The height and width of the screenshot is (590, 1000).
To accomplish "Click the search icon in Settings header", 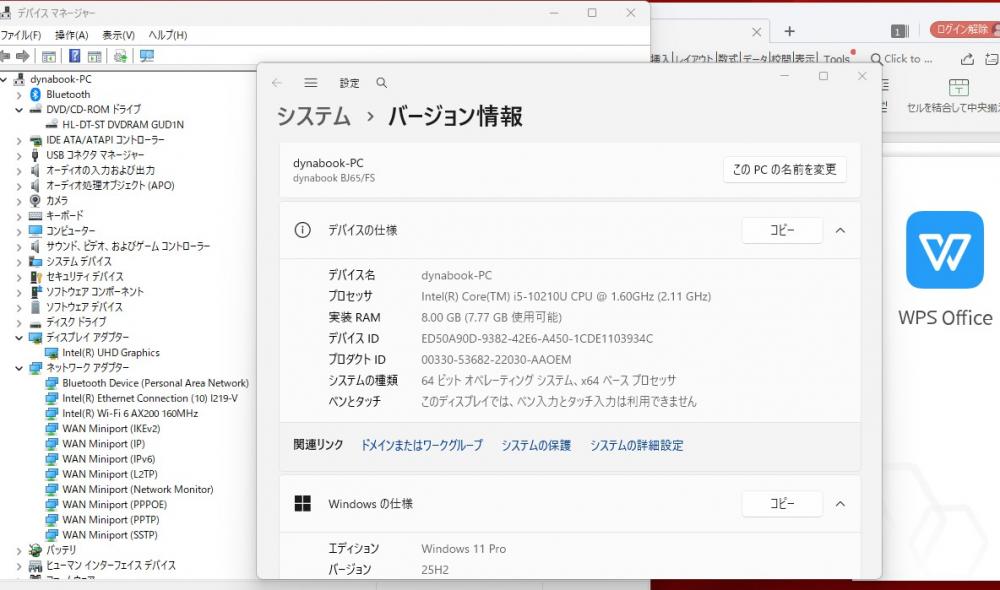I will pos(381,83).
